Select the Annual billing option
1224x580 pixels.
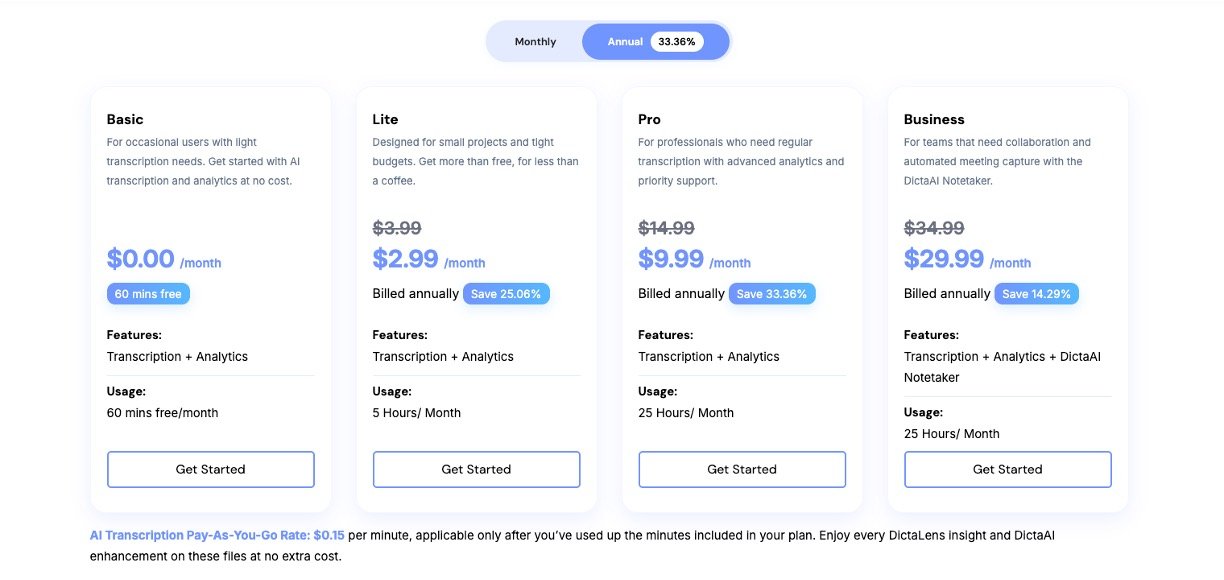625,42
